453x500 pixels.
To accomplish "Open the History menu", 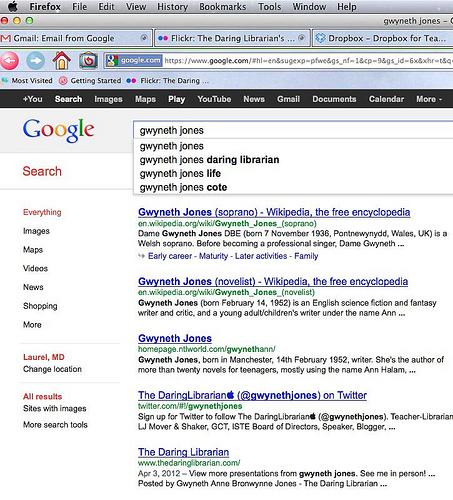I will click(172, 6).
